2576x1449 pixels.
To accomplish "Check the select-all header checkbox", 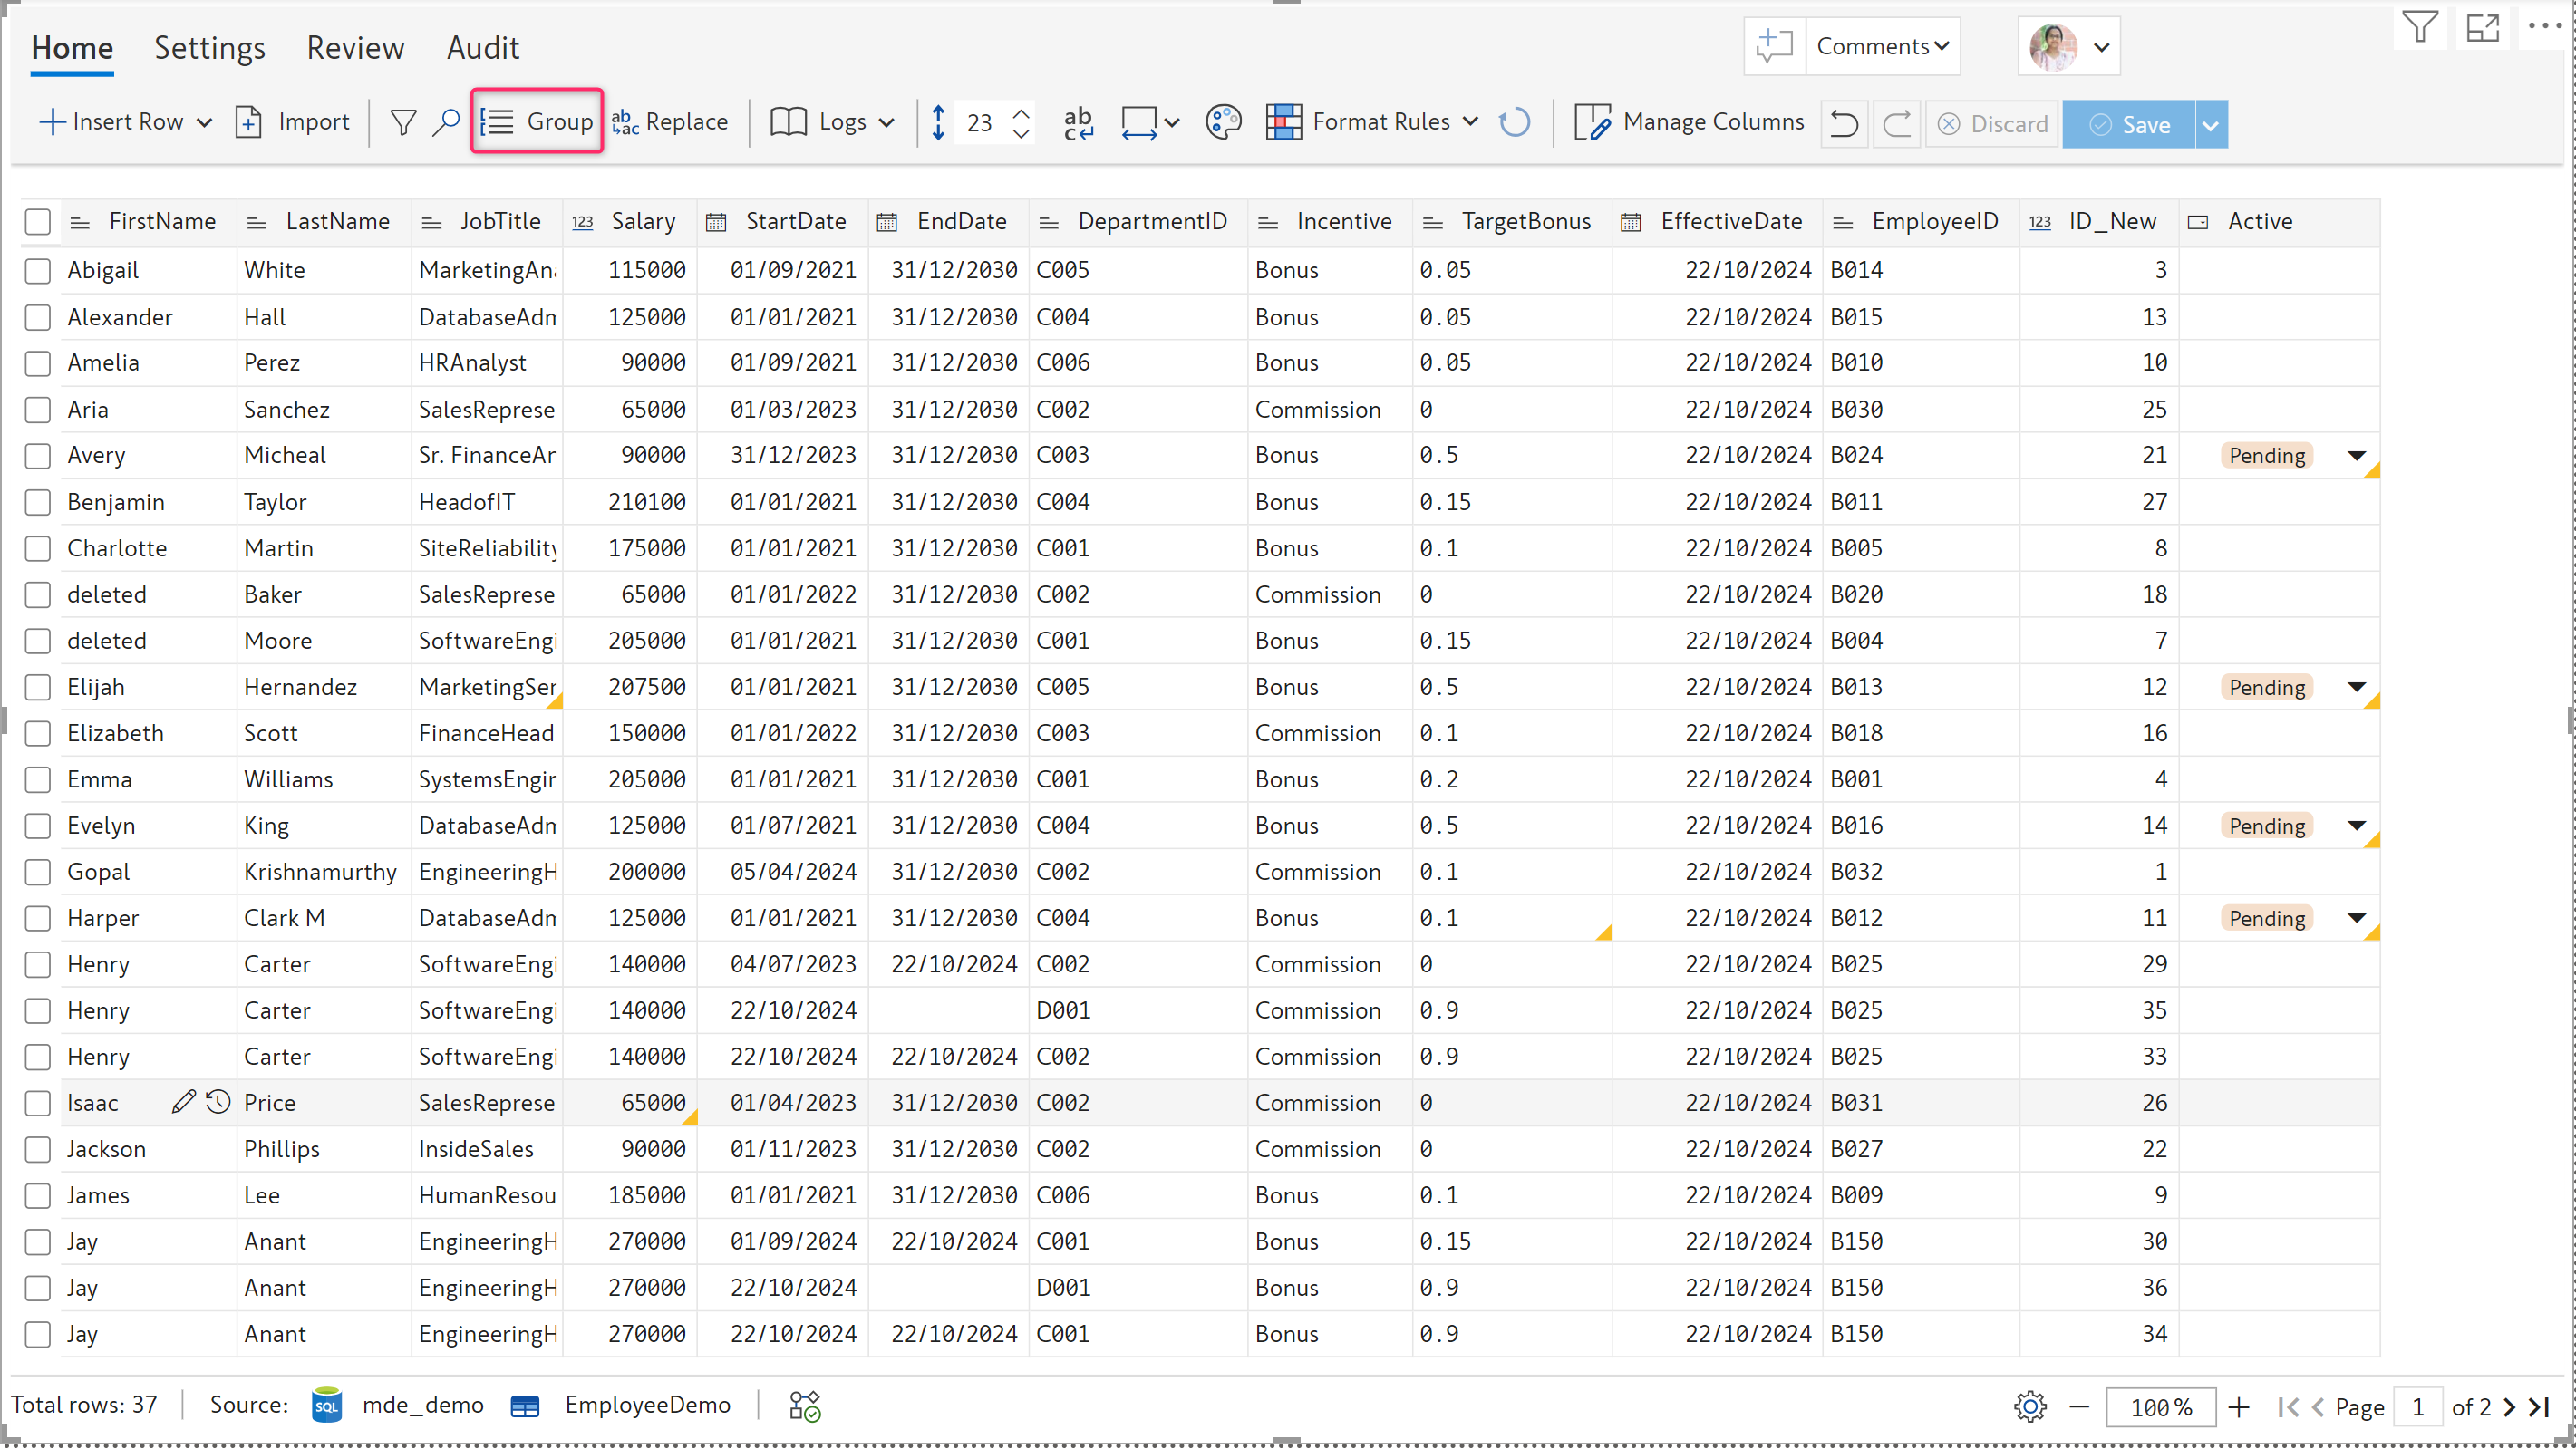I will pyautogui.click(x=38, y=221).
